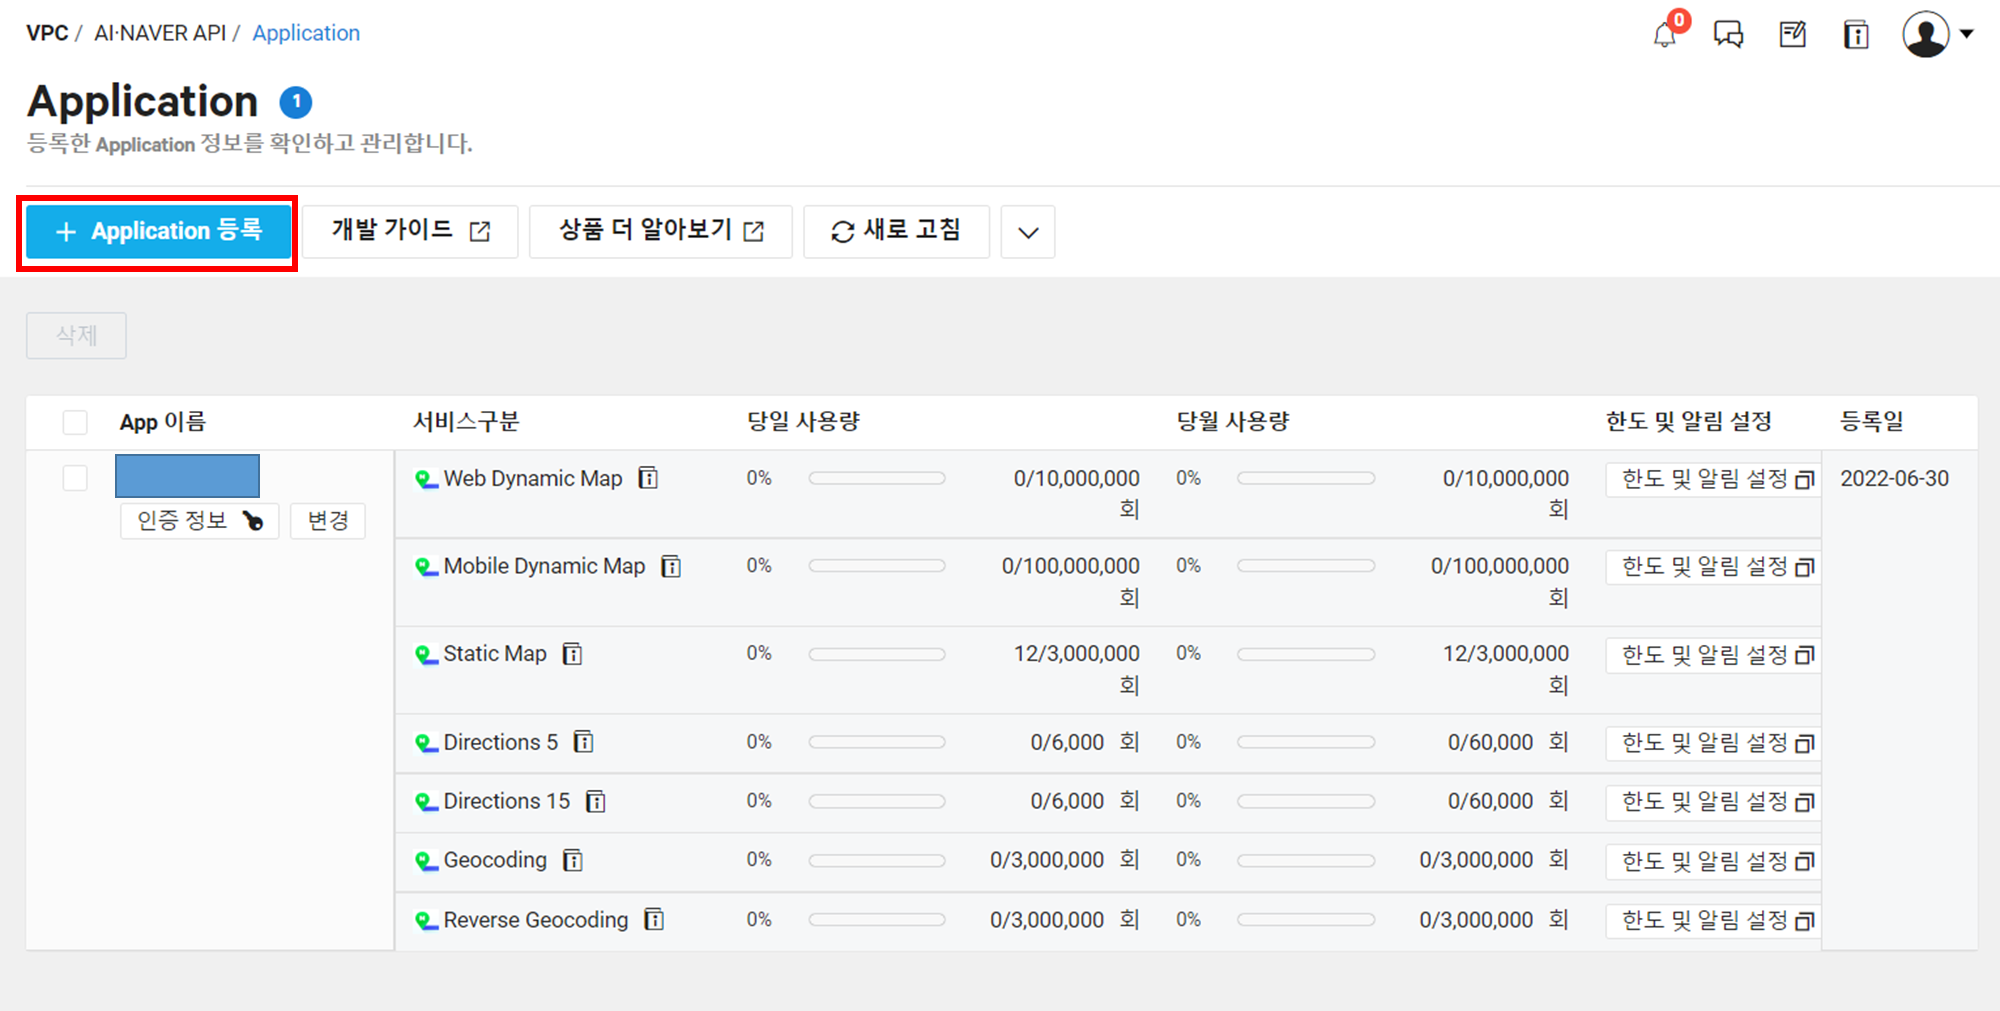
Task: Click Geocoding daily usage progress bar
Action: click(877, 860)
